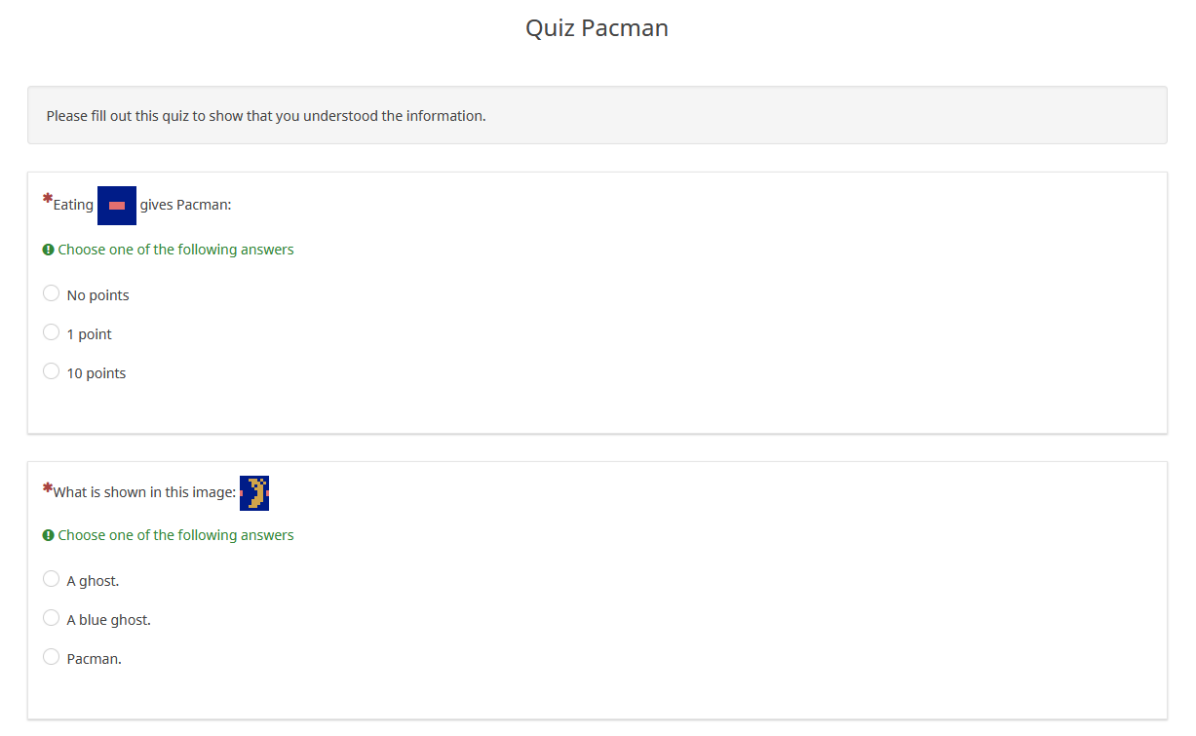
Task: Click the 'A blue ghost.' answer label text
Action: (109, 620)
